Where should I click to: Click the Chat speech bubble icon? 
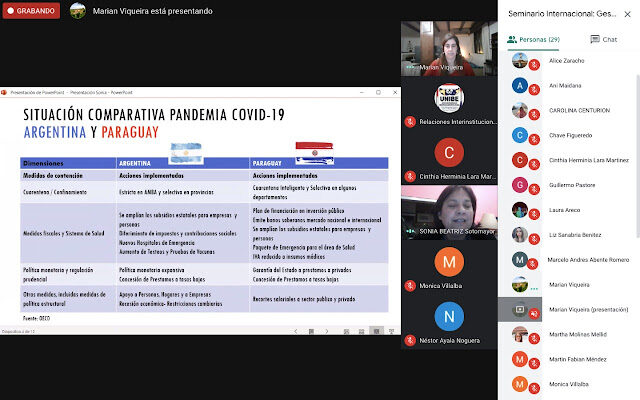pos(595,39)
